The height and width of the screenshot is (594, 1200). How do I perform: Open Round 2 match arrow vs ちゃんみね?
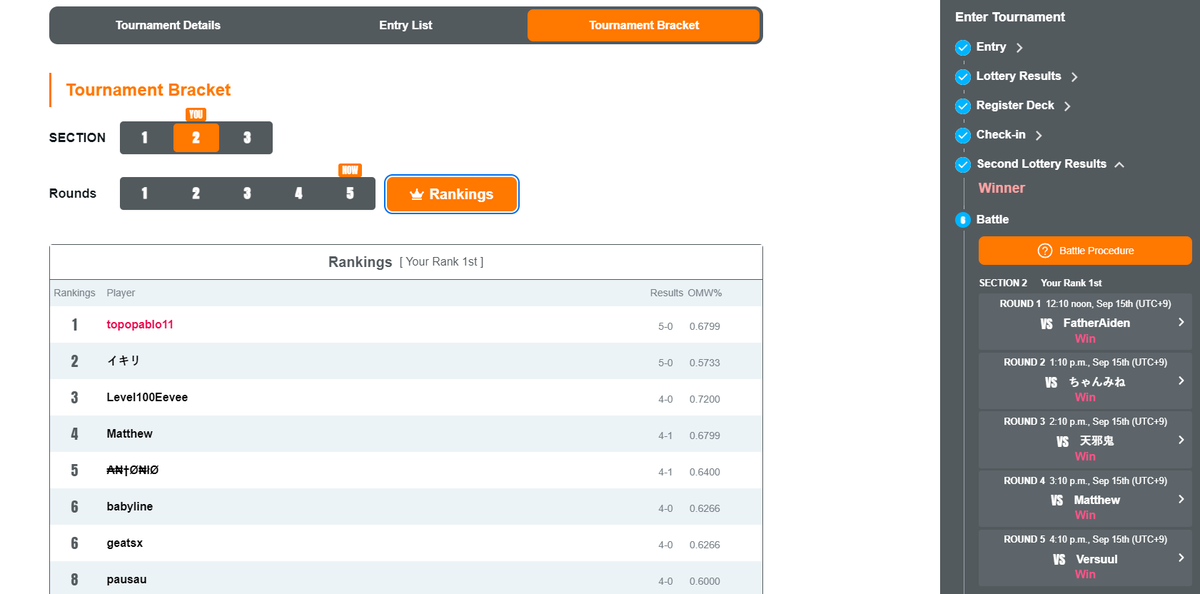pyautogui.click(x=1181, y=381)
